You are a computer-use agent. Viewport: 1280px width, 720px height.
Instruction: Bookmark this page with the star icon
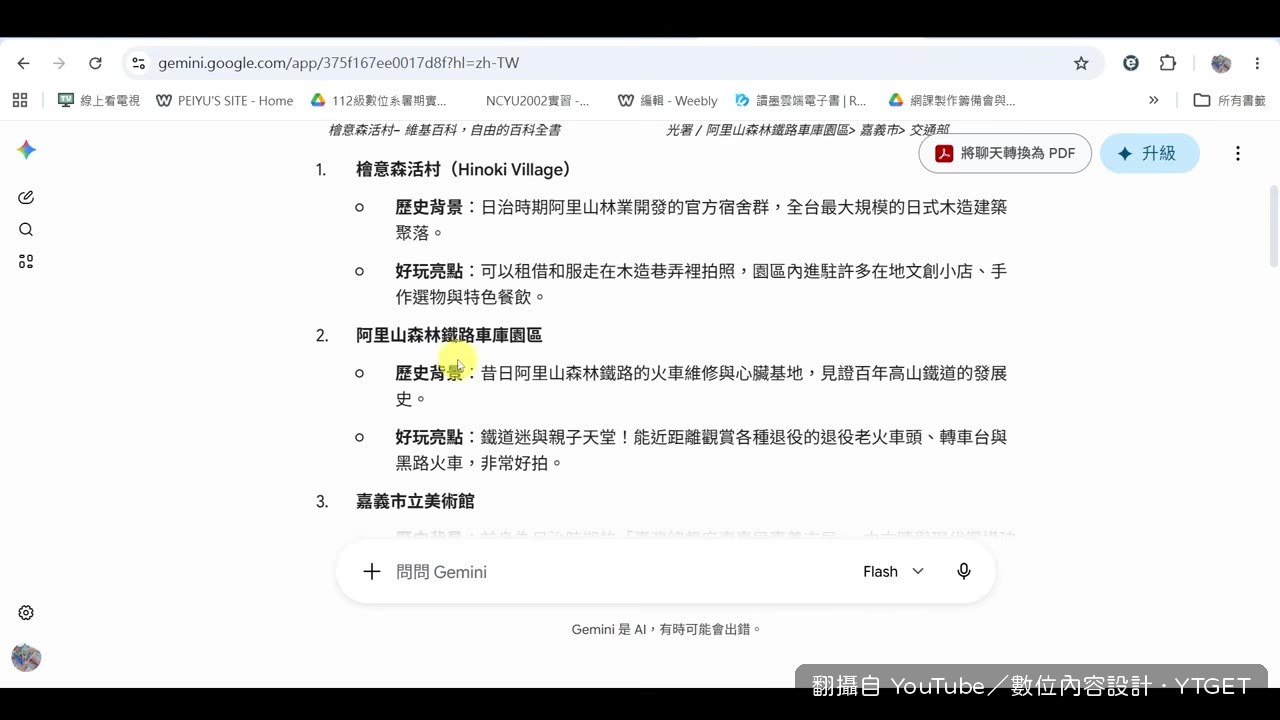1081,63
